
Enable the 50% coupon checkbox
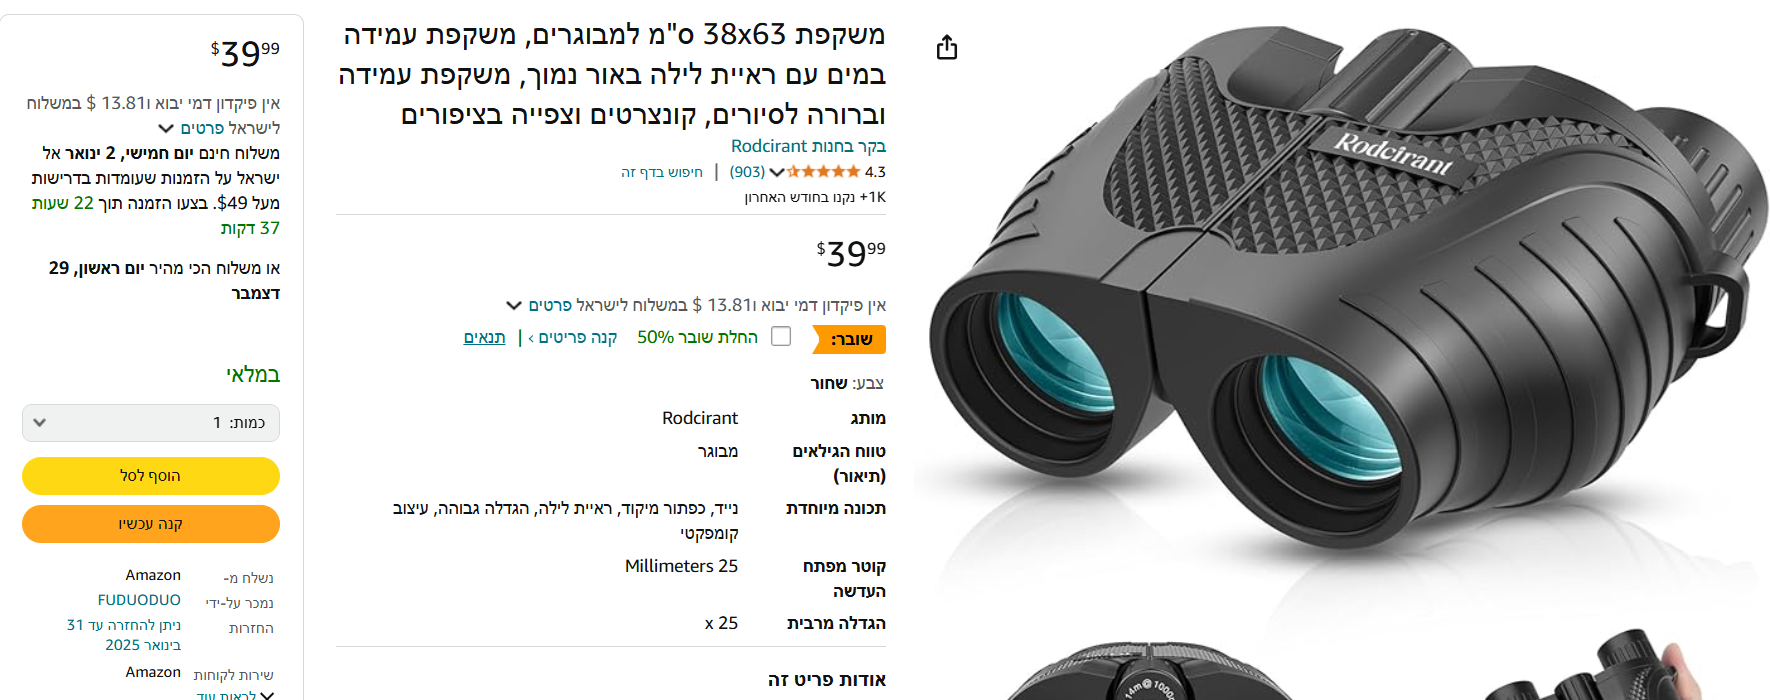point(781,337)
